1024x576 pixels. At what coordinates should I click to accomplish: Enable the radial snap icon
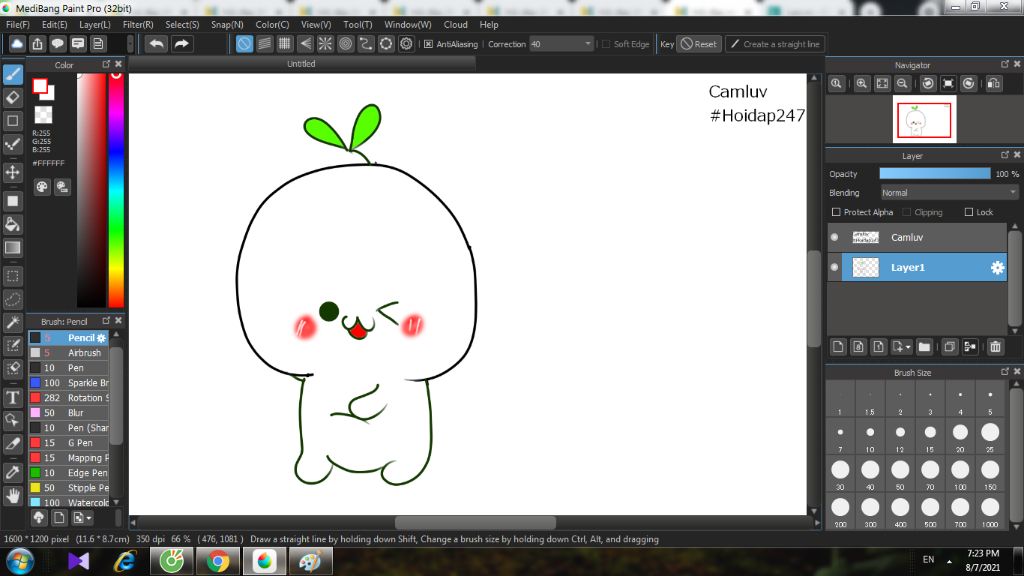(325, 44)
